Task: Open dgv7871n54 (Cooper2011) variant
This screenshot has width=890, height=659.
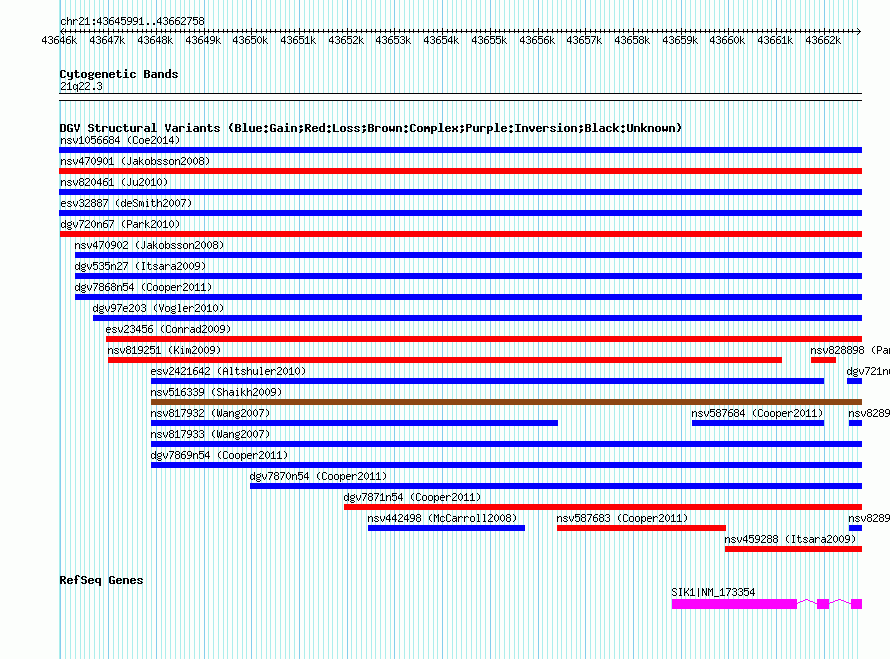Action: pyautogui.click(x=412, y=497)
